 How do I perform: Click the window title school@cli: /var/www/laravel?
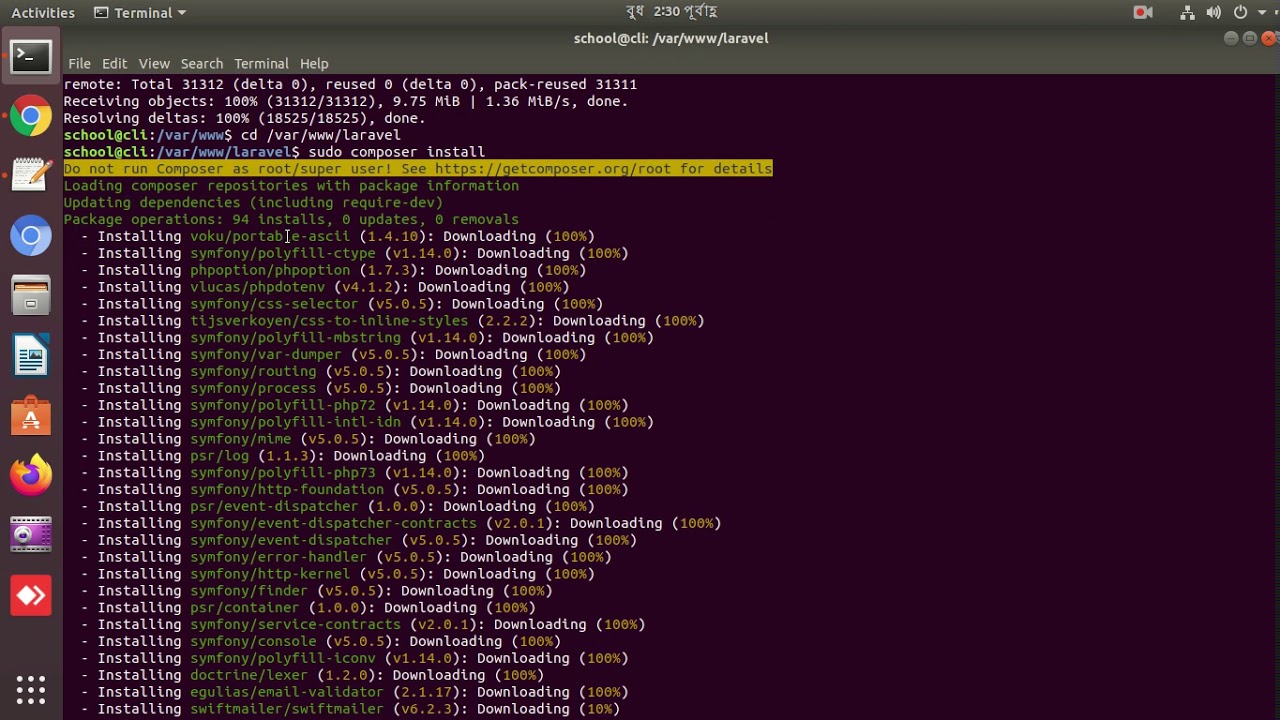pos(671,38)
